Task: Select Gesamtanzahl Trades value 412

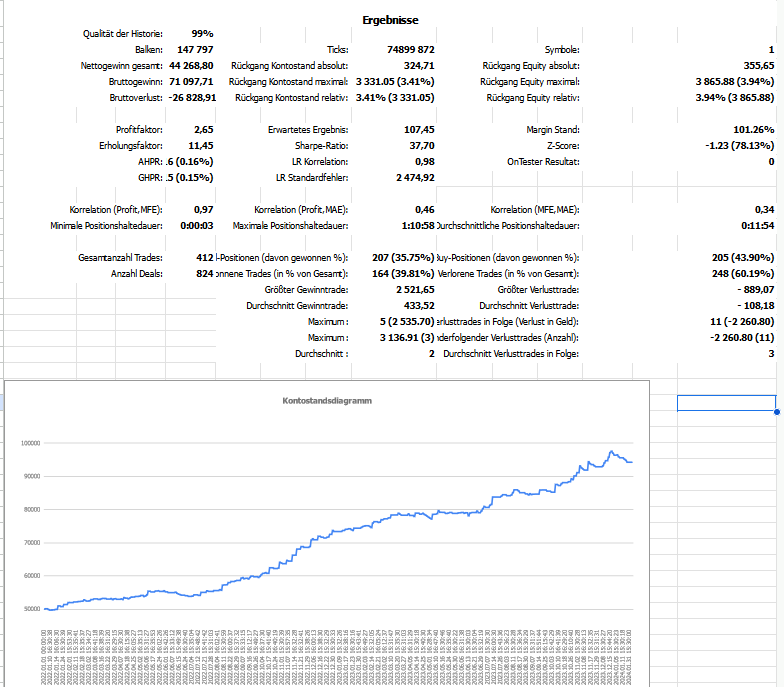Action: coord(204,258)
